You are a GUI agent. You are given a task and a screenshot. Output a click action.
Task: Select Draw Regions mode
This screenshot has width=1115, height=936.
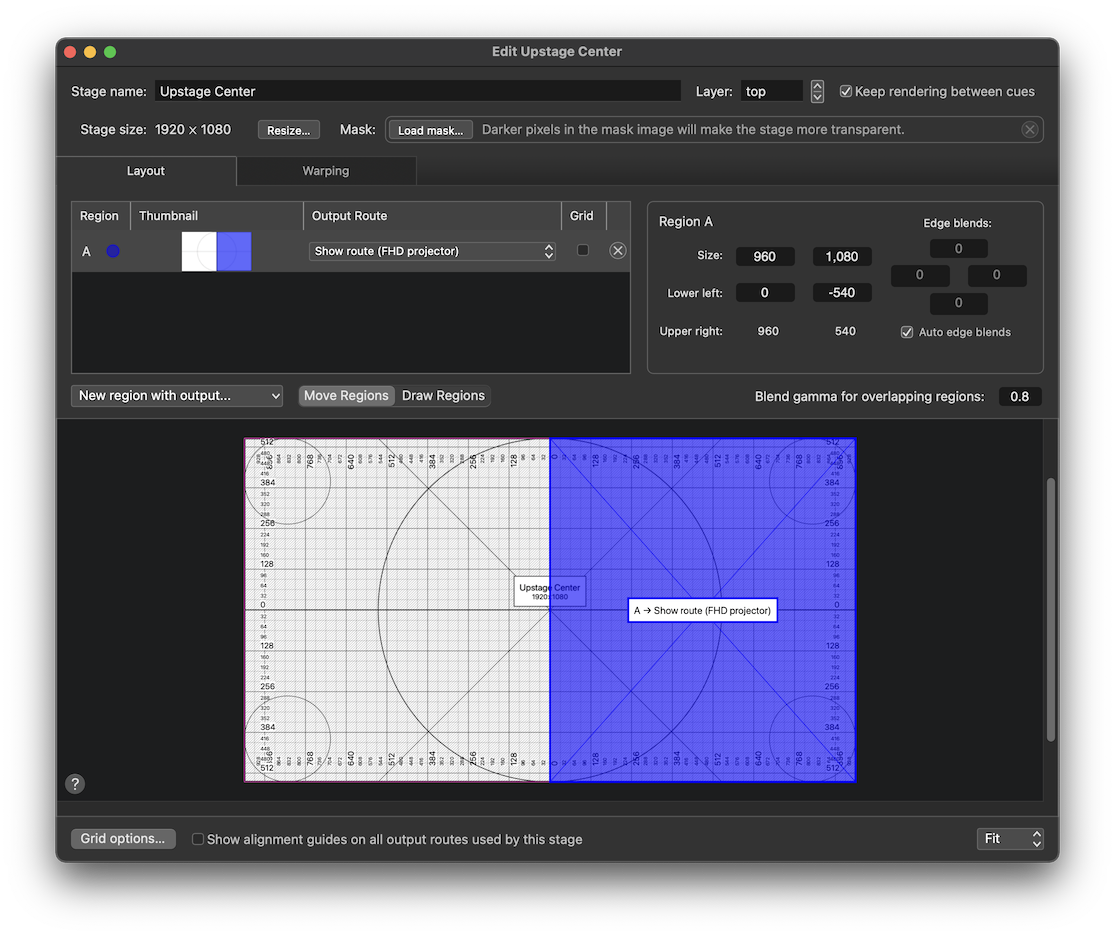[x=443, y=396]
